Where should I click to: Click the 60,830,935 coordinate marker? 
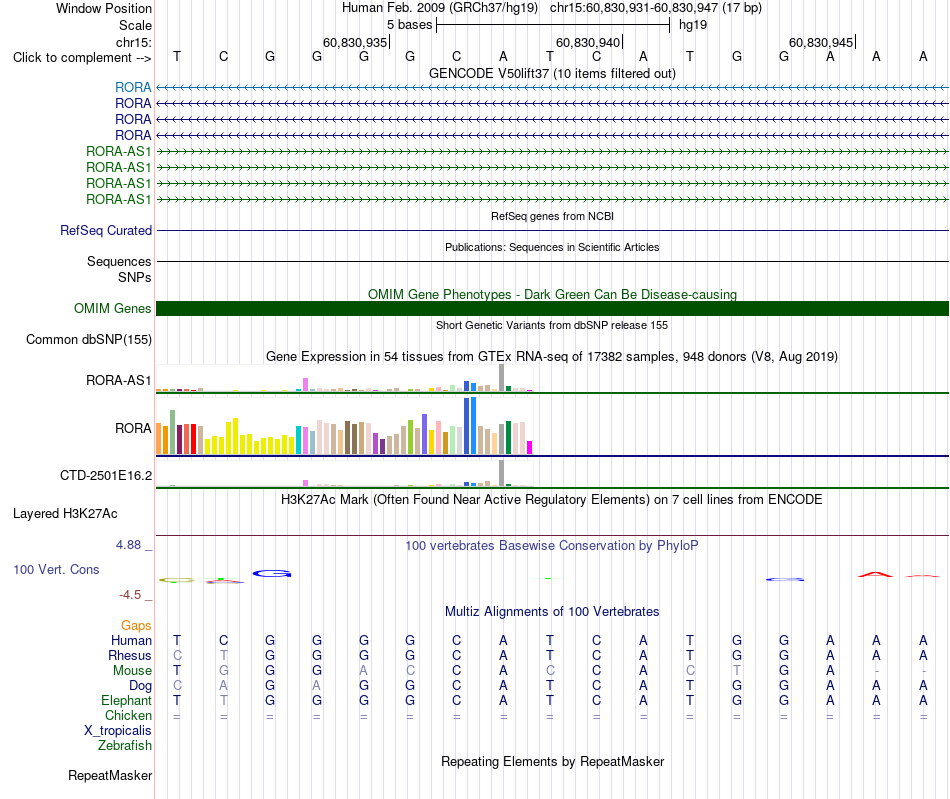click(355, 42)
